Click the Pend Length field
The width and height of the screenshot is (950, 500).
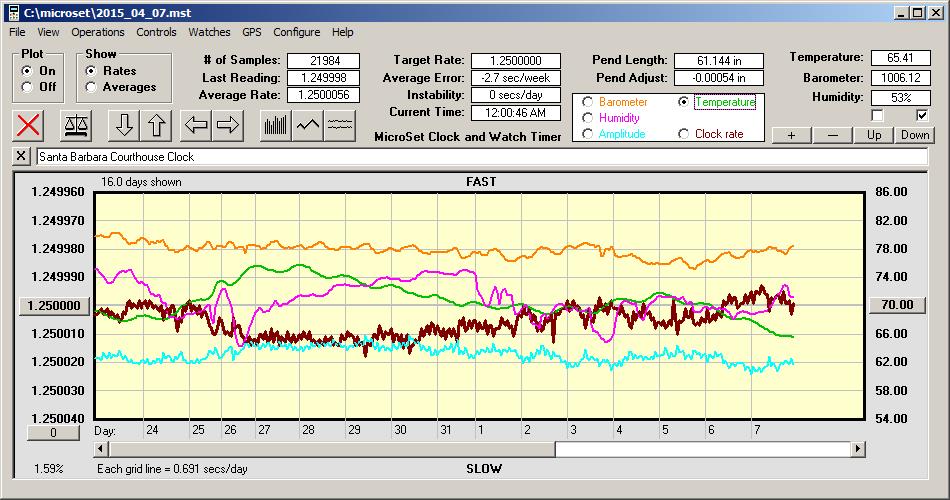(719, 61)
